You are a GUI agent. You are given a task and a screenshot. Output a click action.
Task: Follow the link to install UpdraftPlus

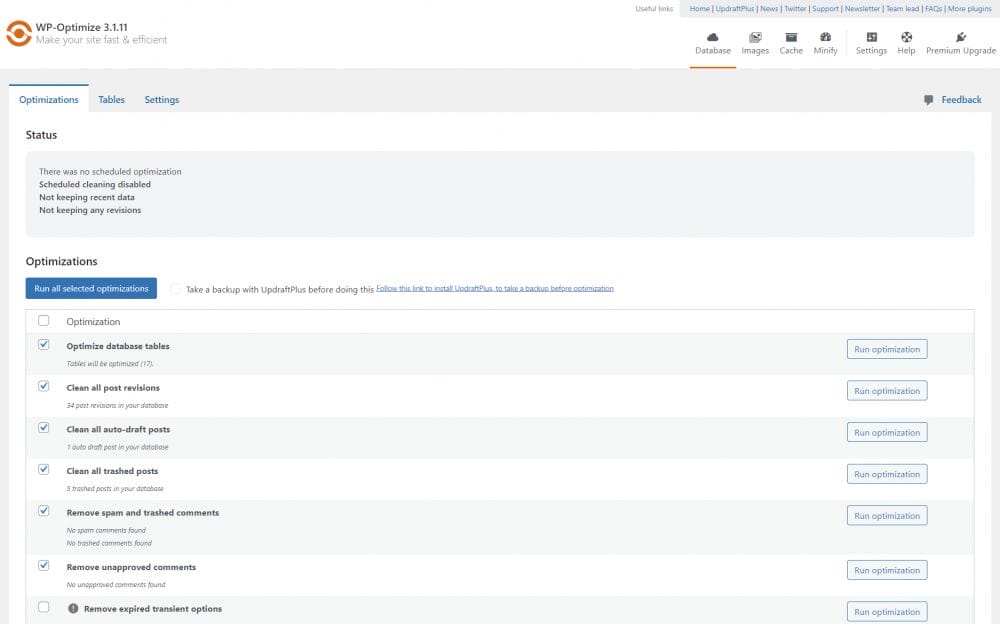click(x=495, y=288)
